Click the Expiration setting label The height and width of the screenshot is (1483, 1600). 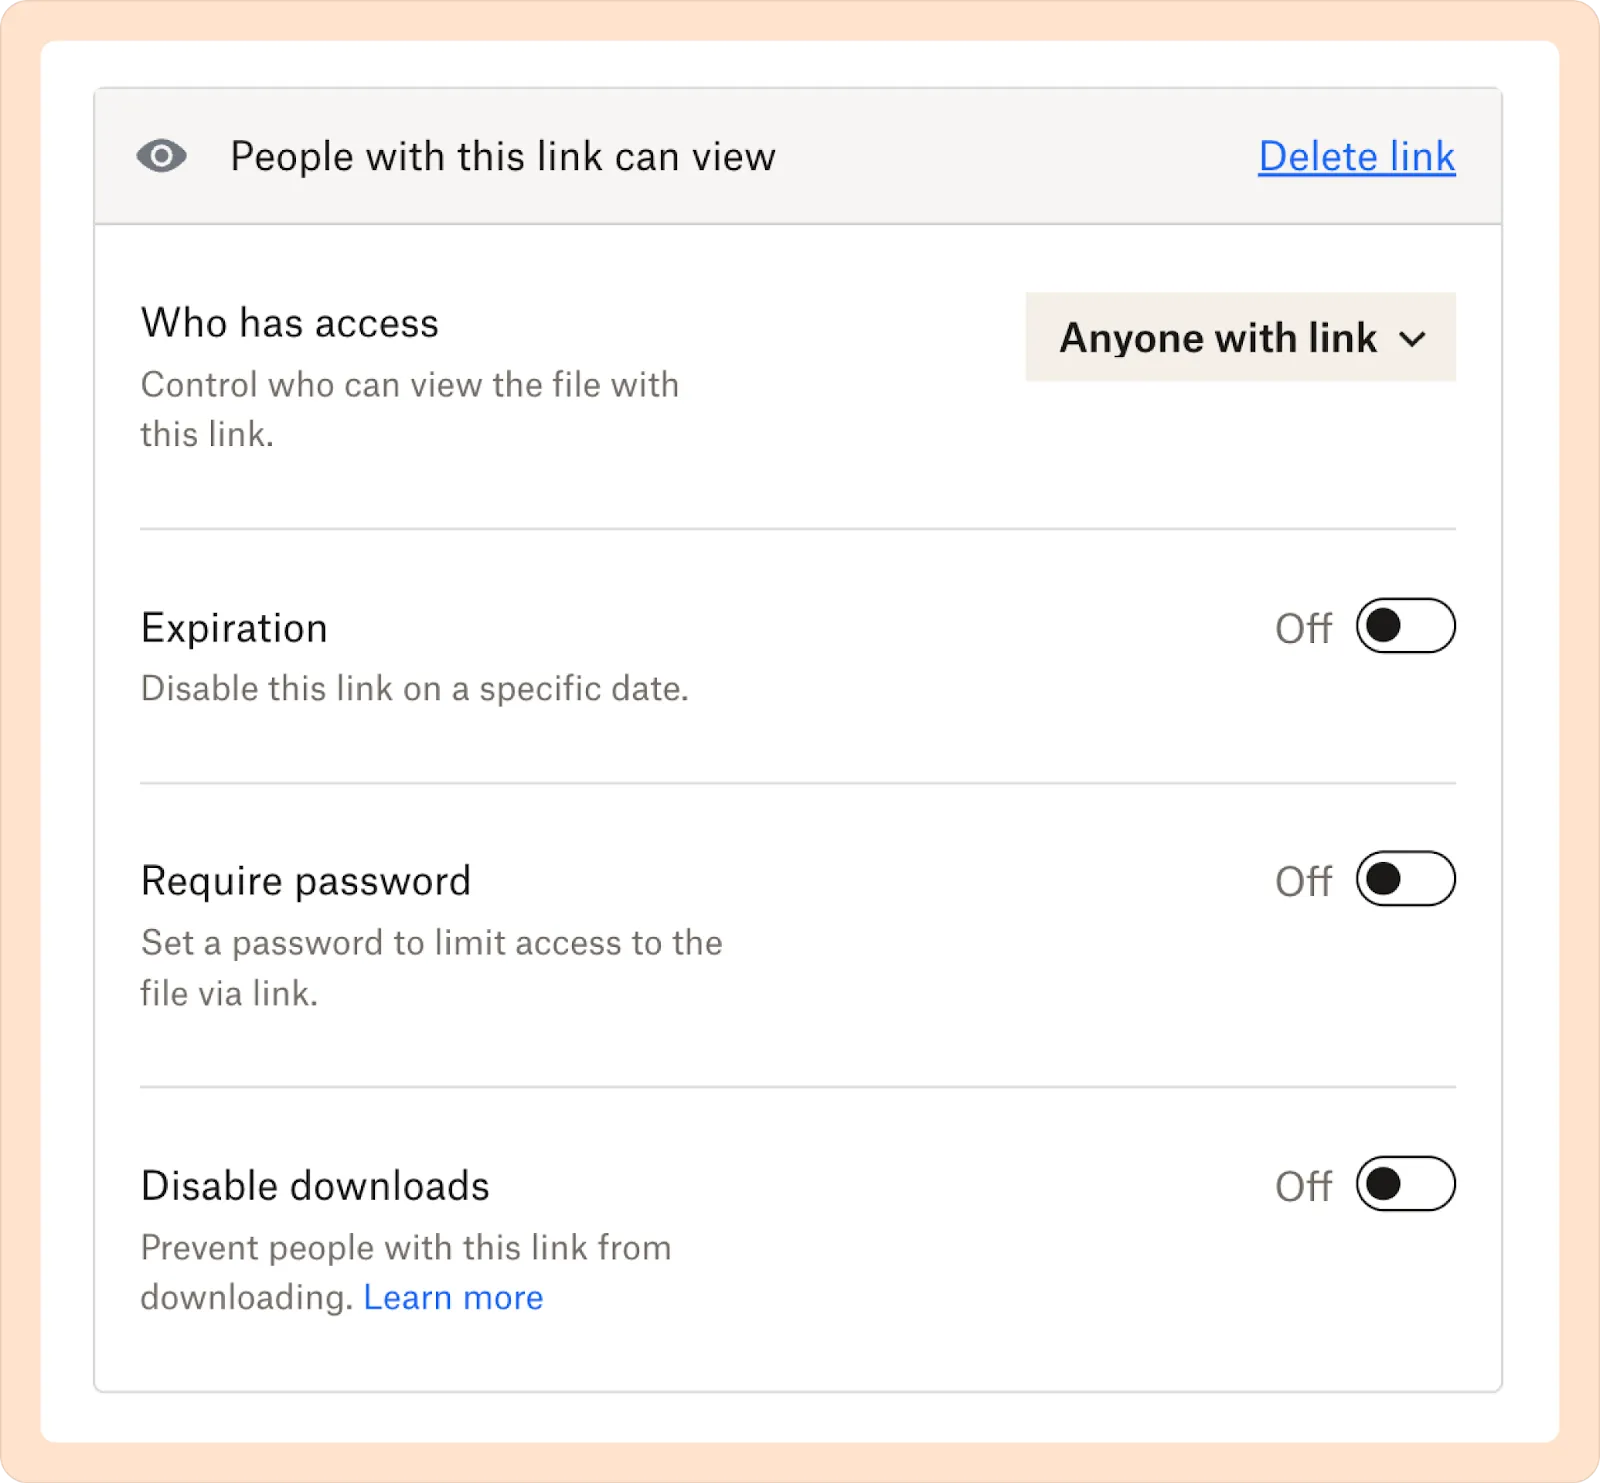point(234,628)
